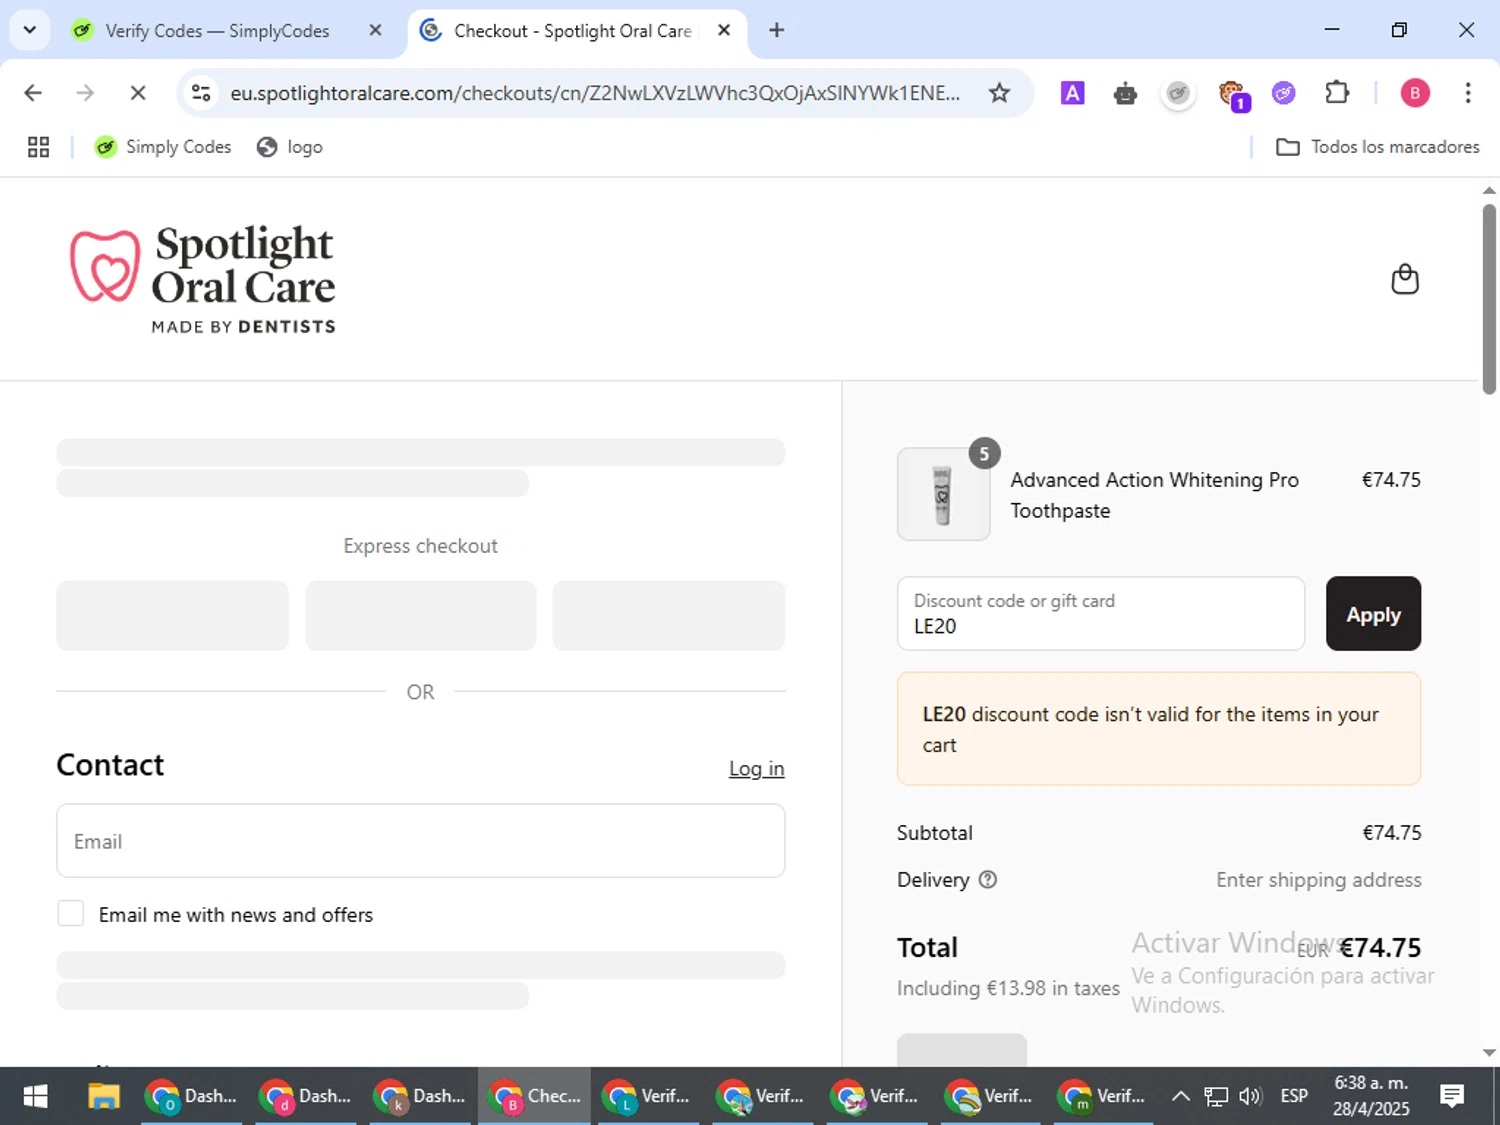
Task: Select the Checkout - Spotlight Oral Care tab
Action: point(572,31)
